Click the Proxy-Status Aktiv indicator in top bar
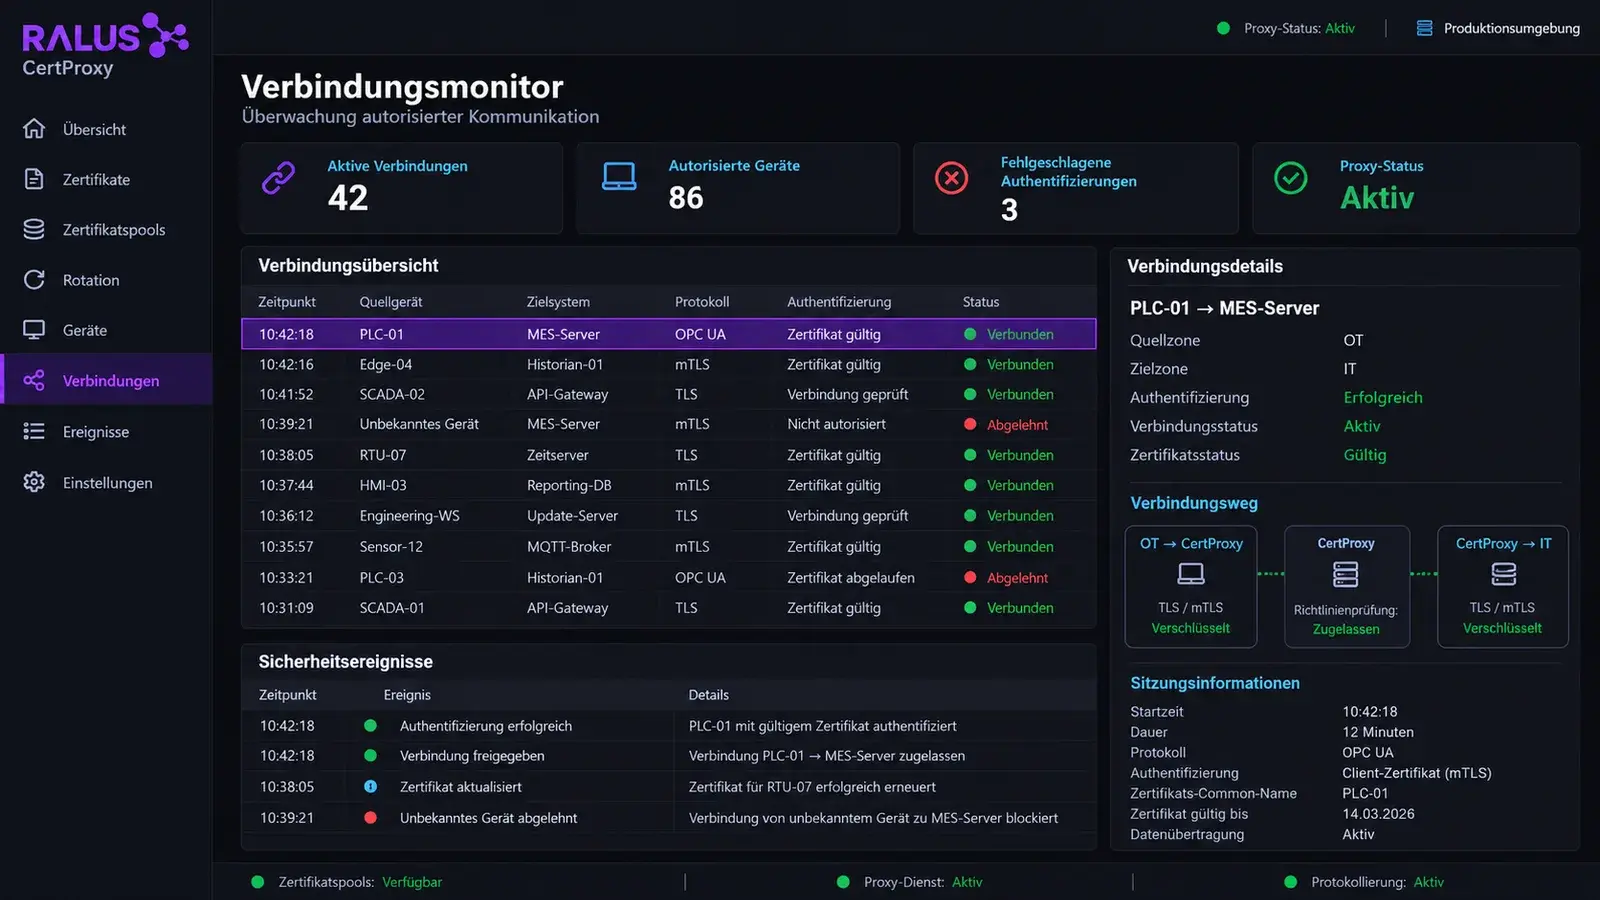The height and width of the screenshot is (900, 1600). pyautogui.click(x=1286, y=28)
